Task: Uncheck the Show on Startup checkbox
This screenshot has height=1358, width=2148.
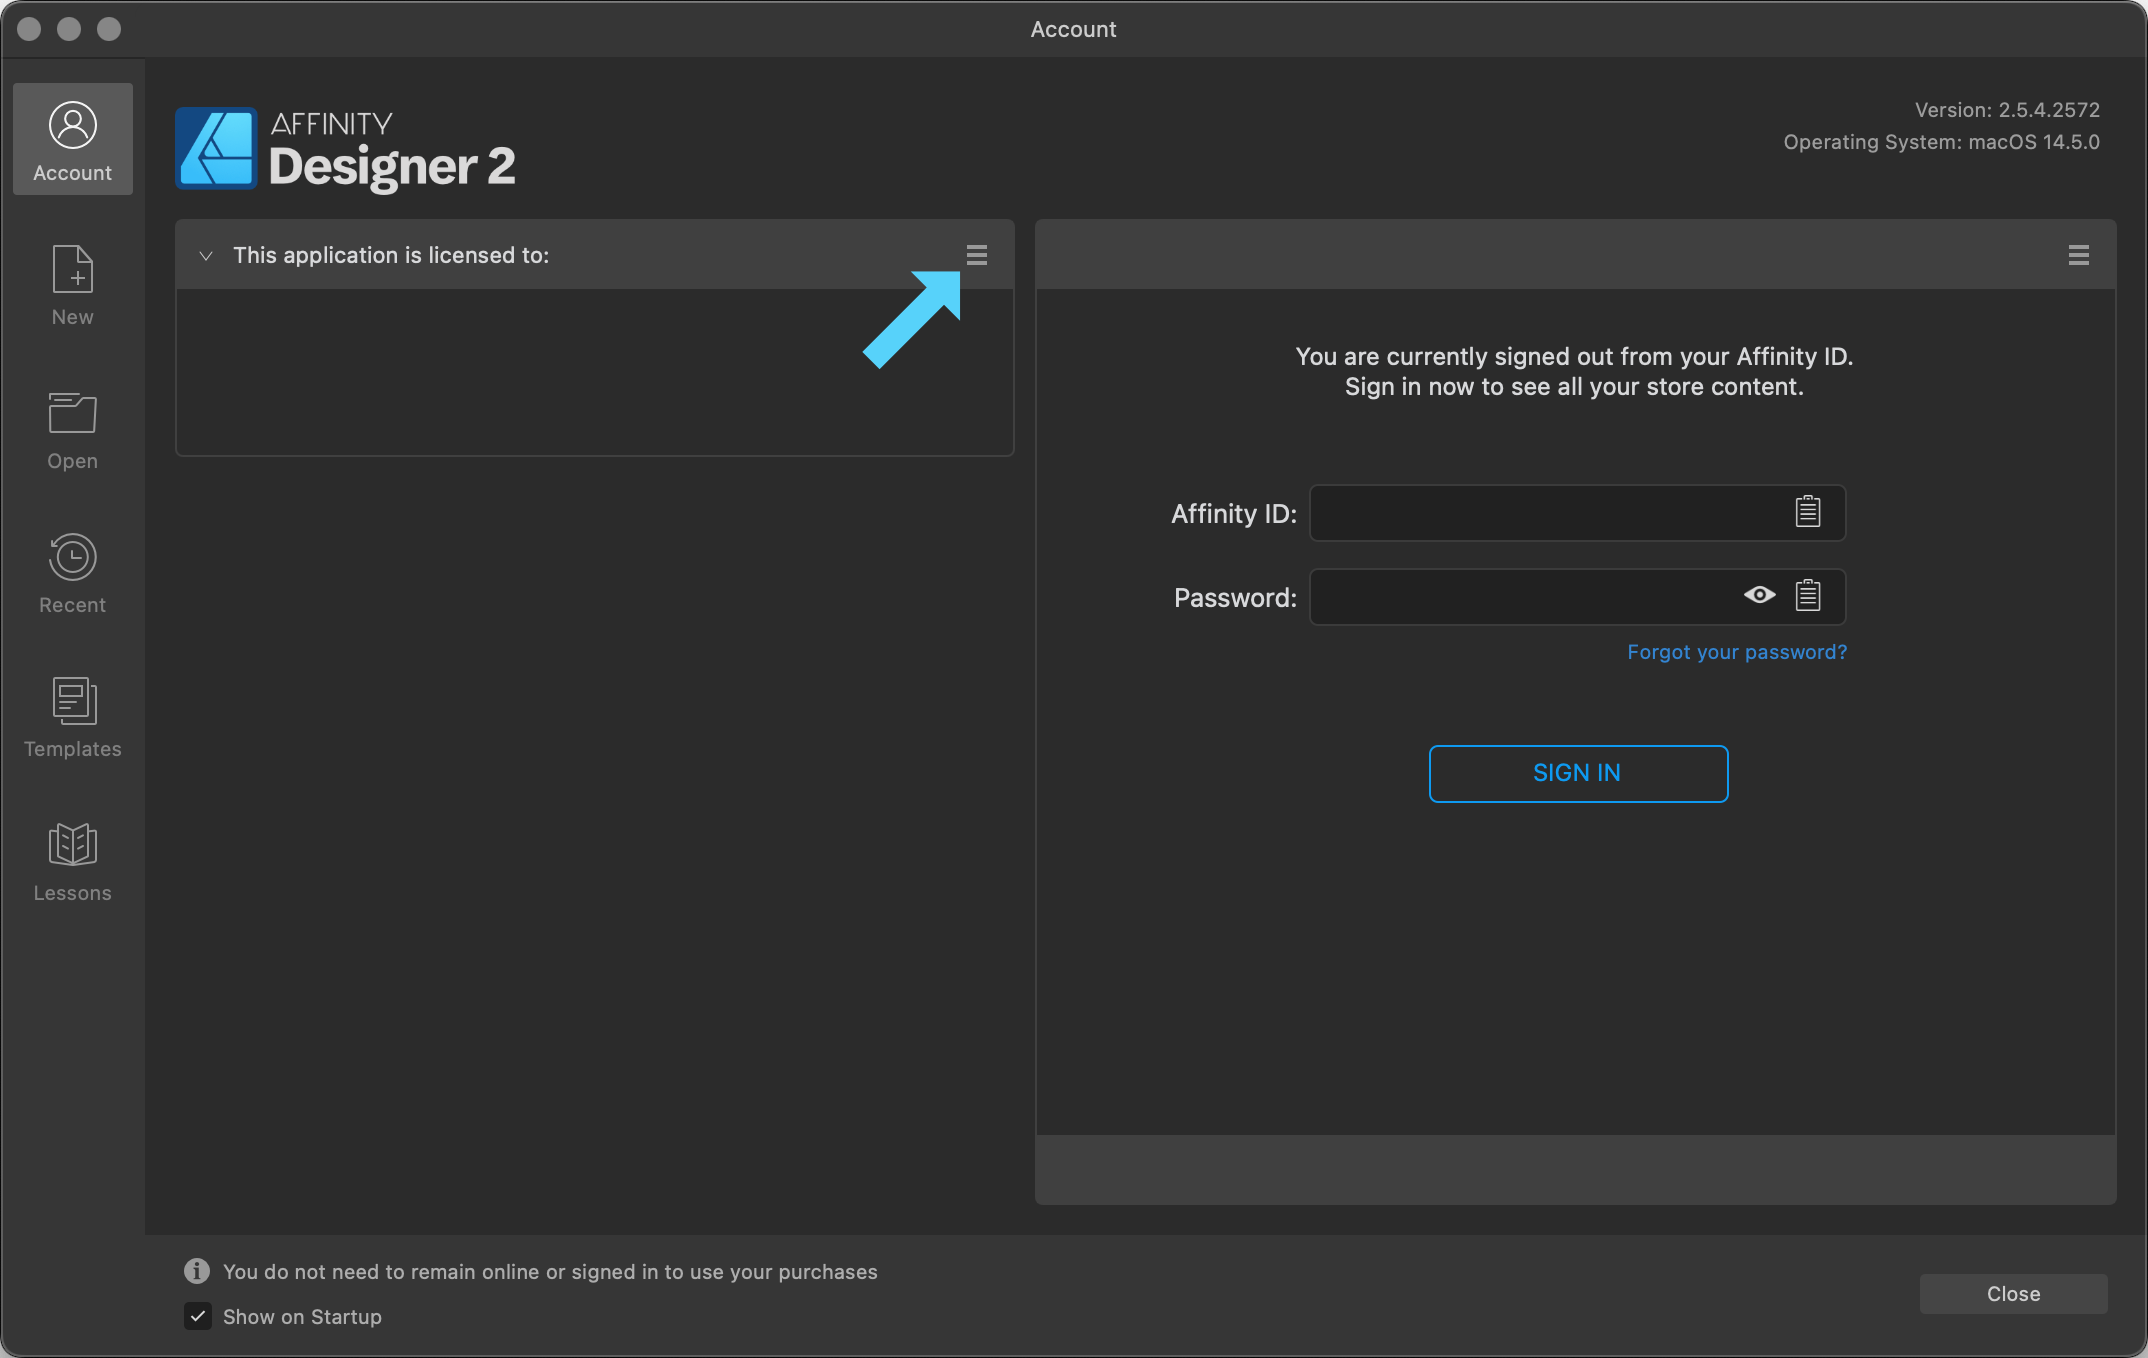Action: pyautogui.click(x=198, y=1316)
